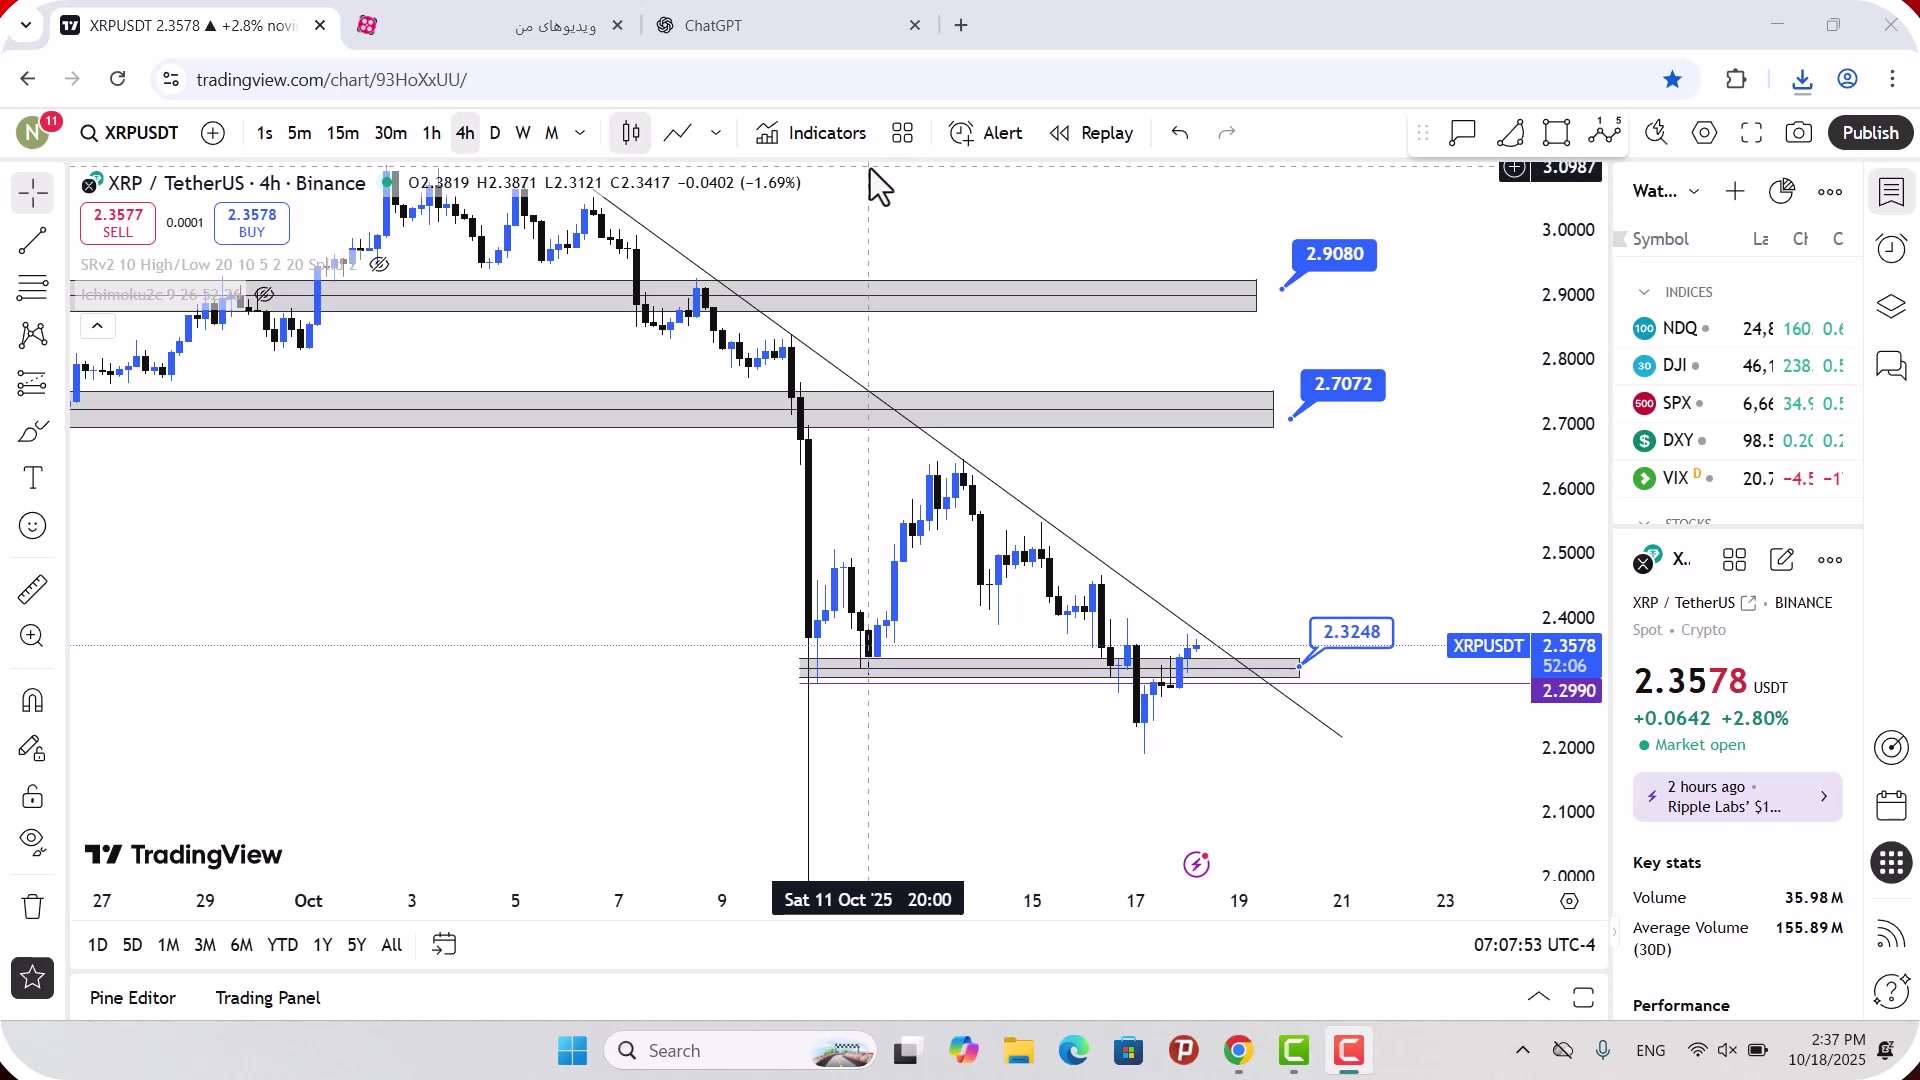Screen dimensions: 1920x1080
Task: Open the Pine Editor tab
Action: click(133, 998)
